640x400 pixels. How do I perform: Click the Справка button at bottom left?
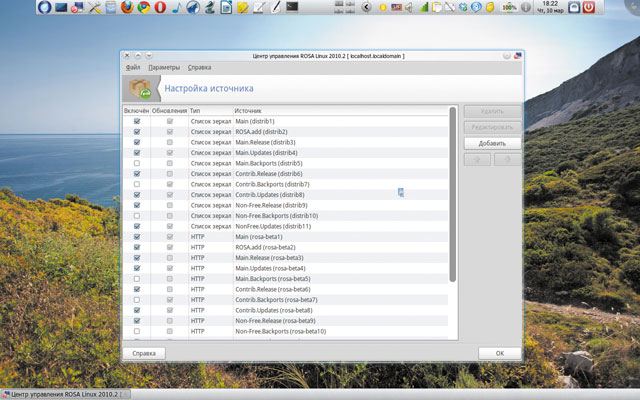coord(144,353)
